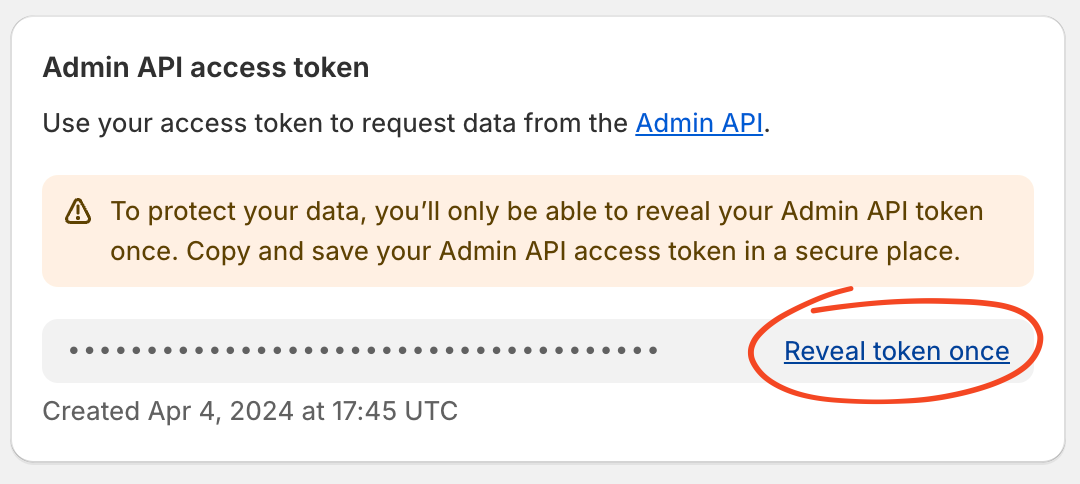Click the first dot of the hidden token
1080x484 pixels.
[74, 350]
